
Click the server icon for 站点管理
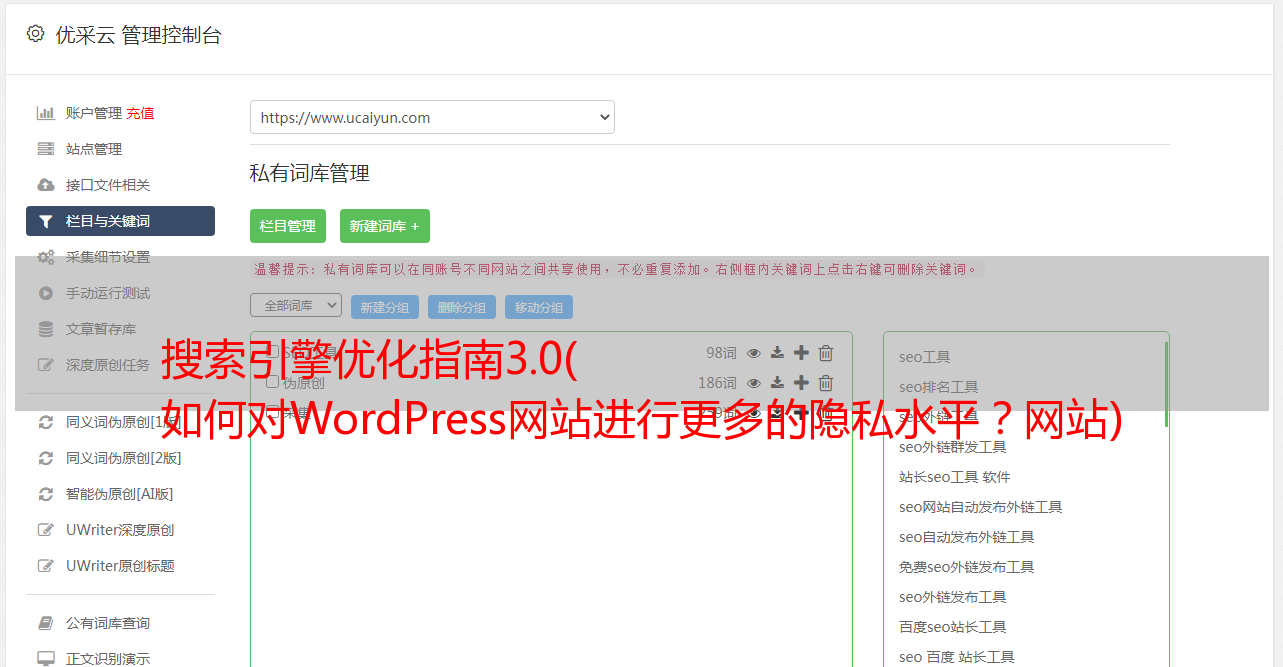coord(46,149)
